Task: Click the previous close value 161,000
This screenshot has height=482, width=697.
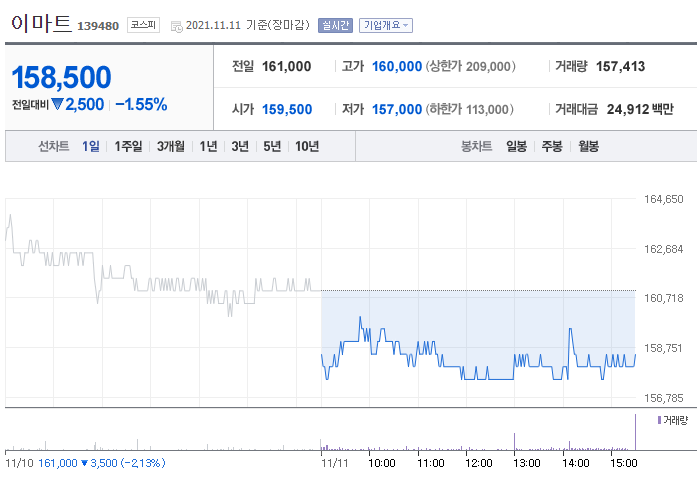Action: (x=286, y=67)
